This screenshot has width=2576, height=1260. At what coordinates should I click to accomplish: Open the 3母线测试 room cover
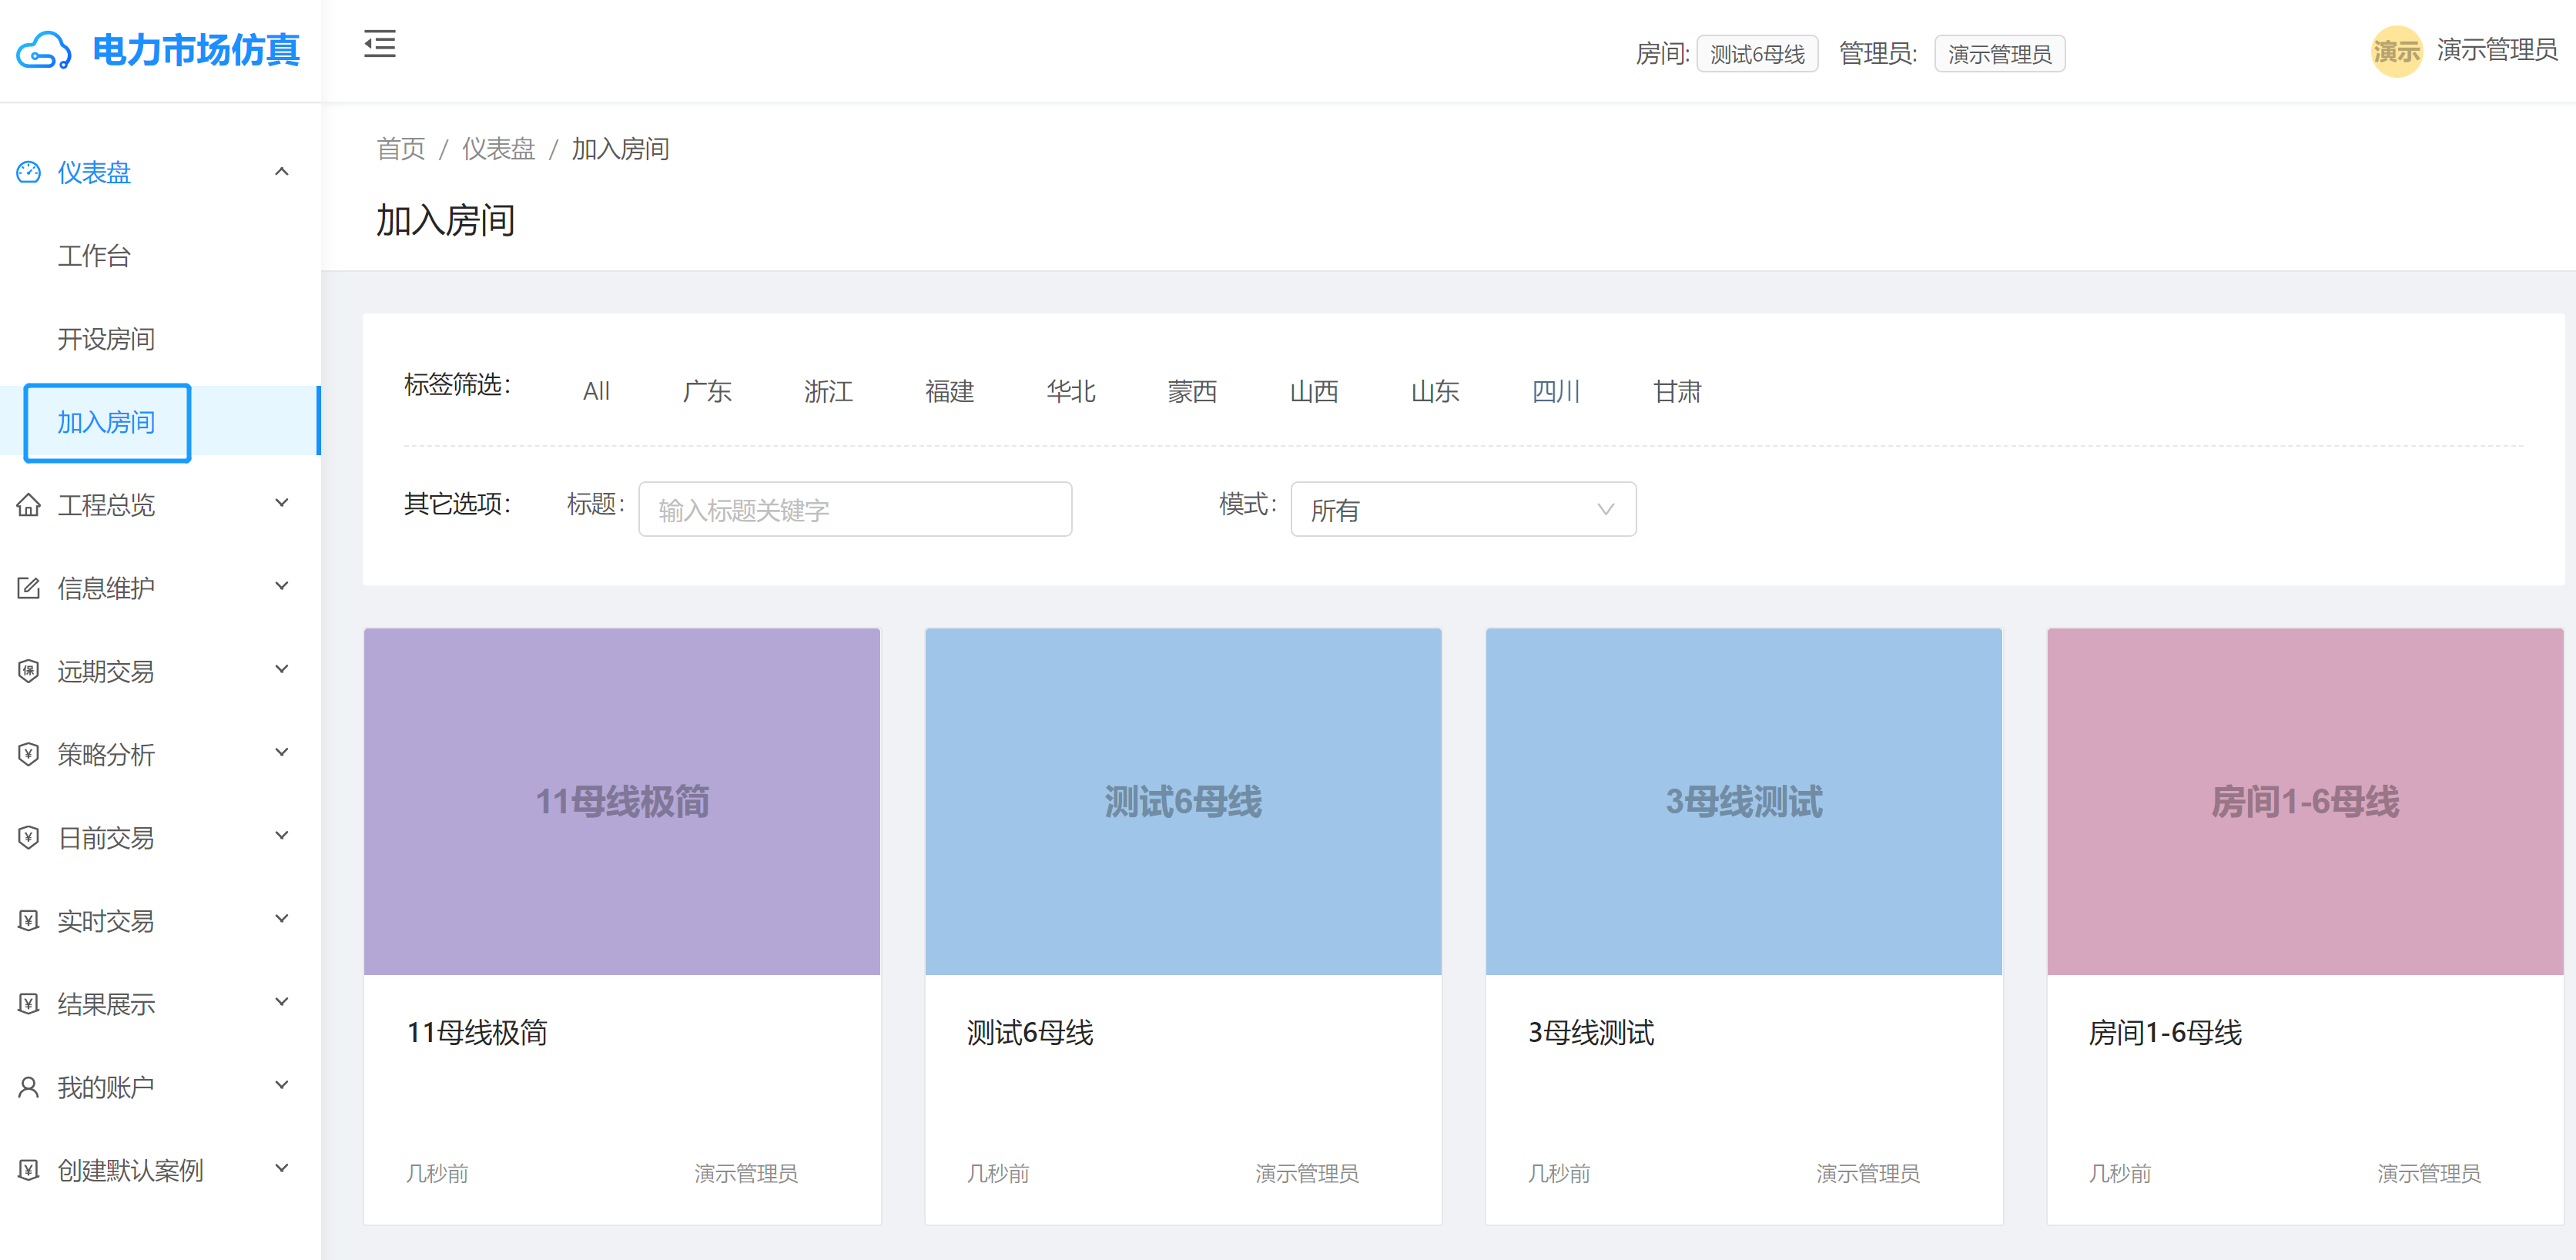[x=1744, y=802]
